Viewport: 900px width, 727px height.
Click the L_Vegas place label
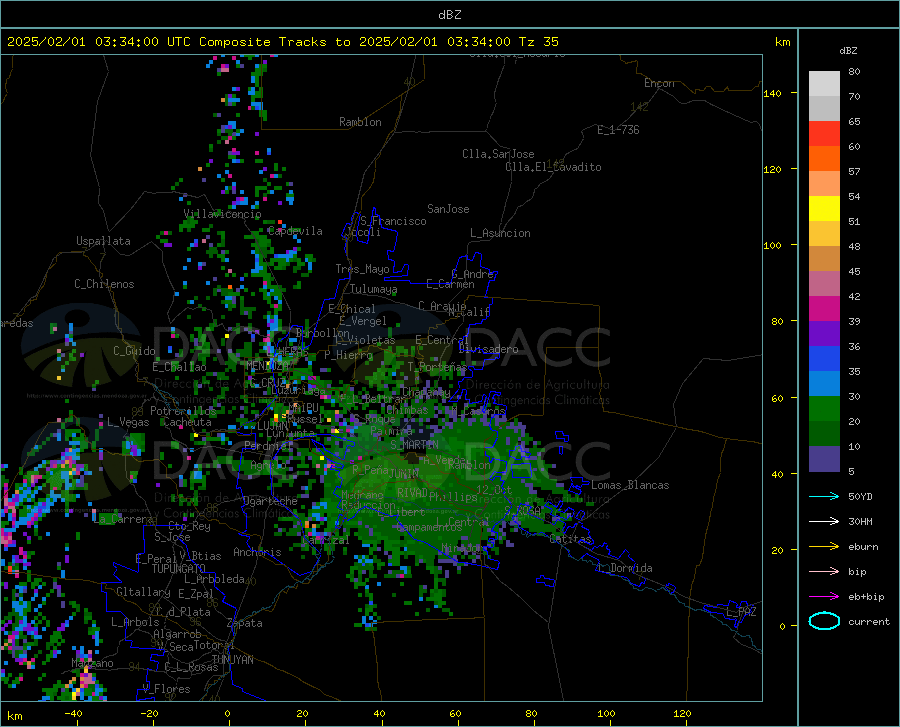pyautogui.click(x=128, y=422)
